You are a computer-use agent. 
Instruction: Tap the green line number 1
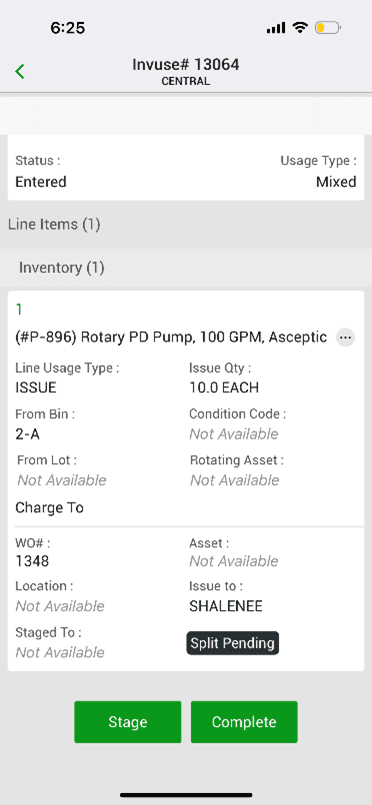(19, 309)
